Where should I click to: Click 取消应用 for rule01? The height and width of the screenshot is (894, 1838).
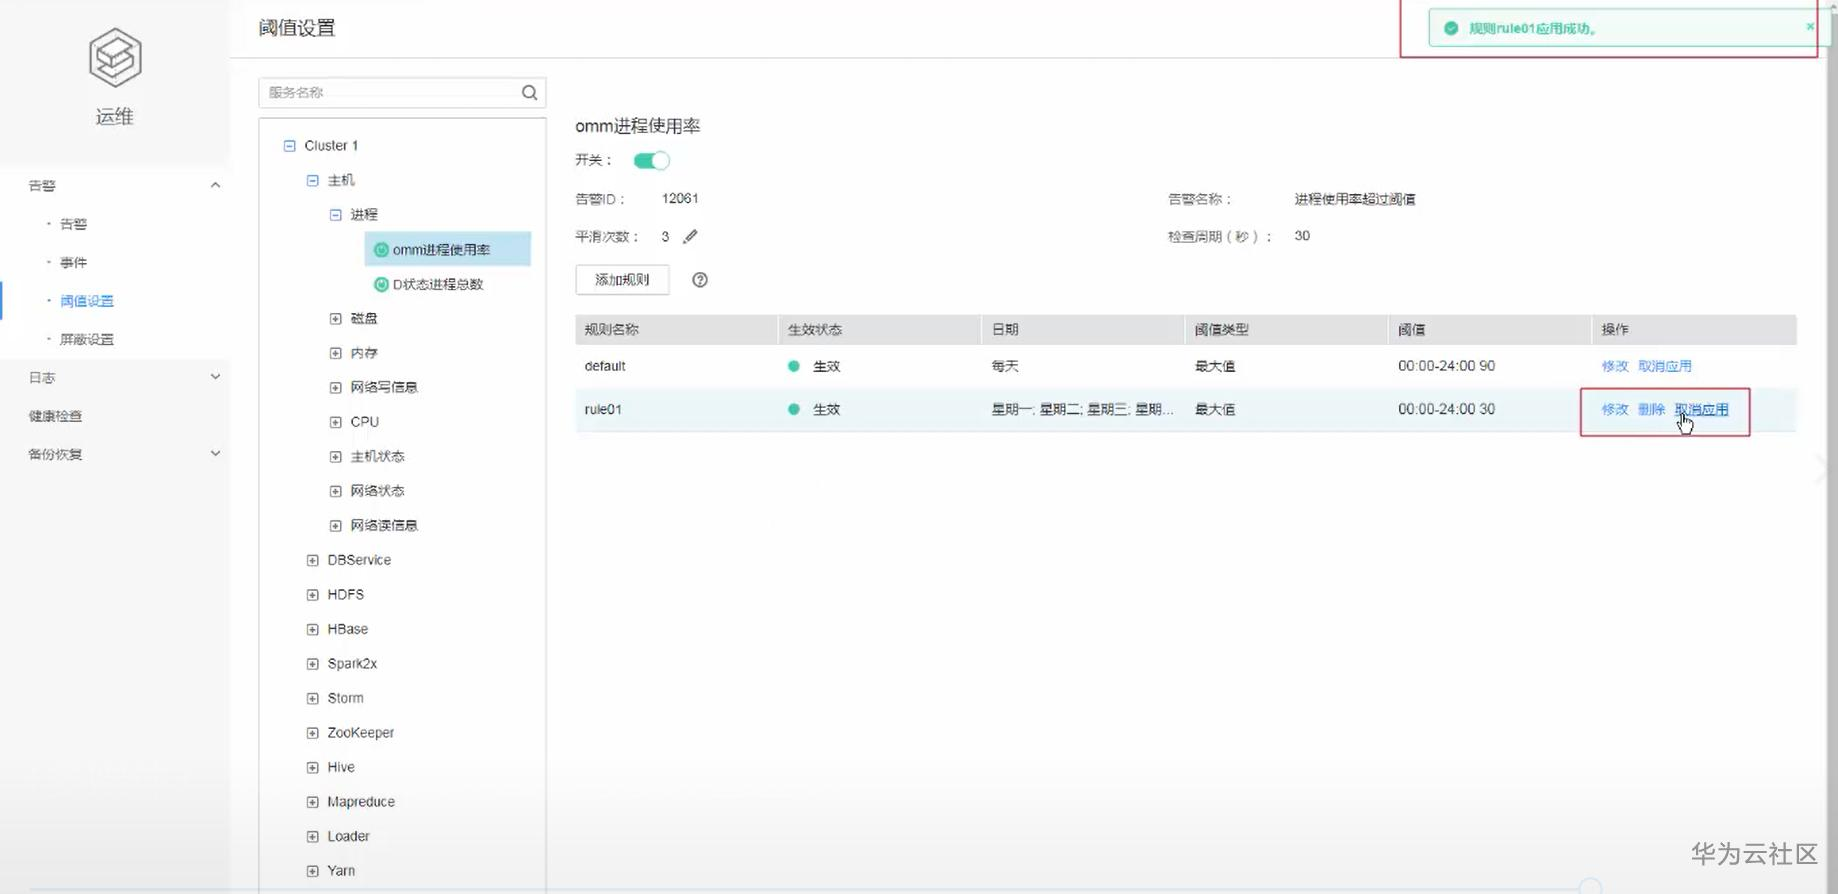(1701, 409)
